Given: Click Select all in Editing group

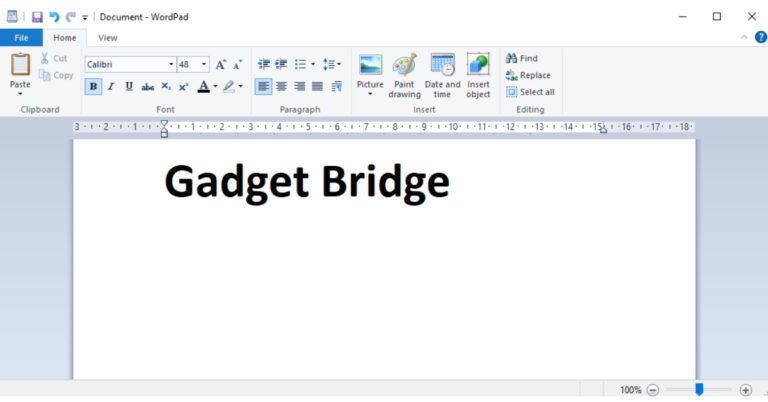Looking at the screenshot, I should (530, 92).
